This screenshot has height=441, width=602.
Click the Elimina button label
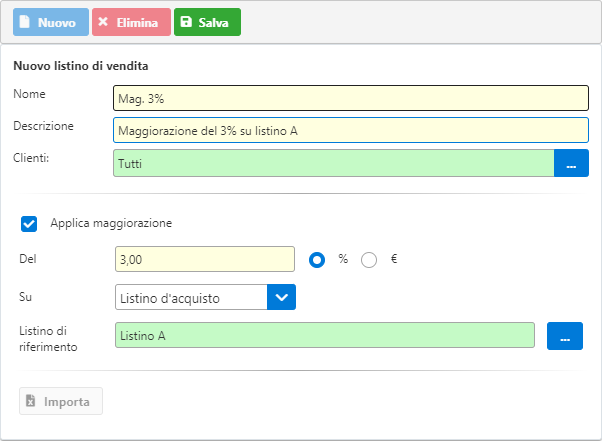pos(137,23)
